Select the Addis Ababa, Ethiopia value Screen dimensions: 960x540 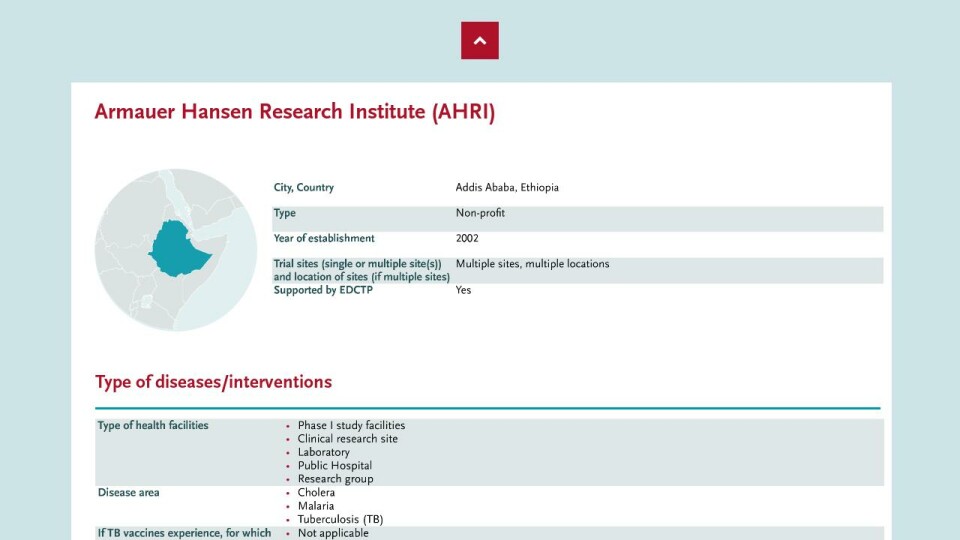coord(507,187)
